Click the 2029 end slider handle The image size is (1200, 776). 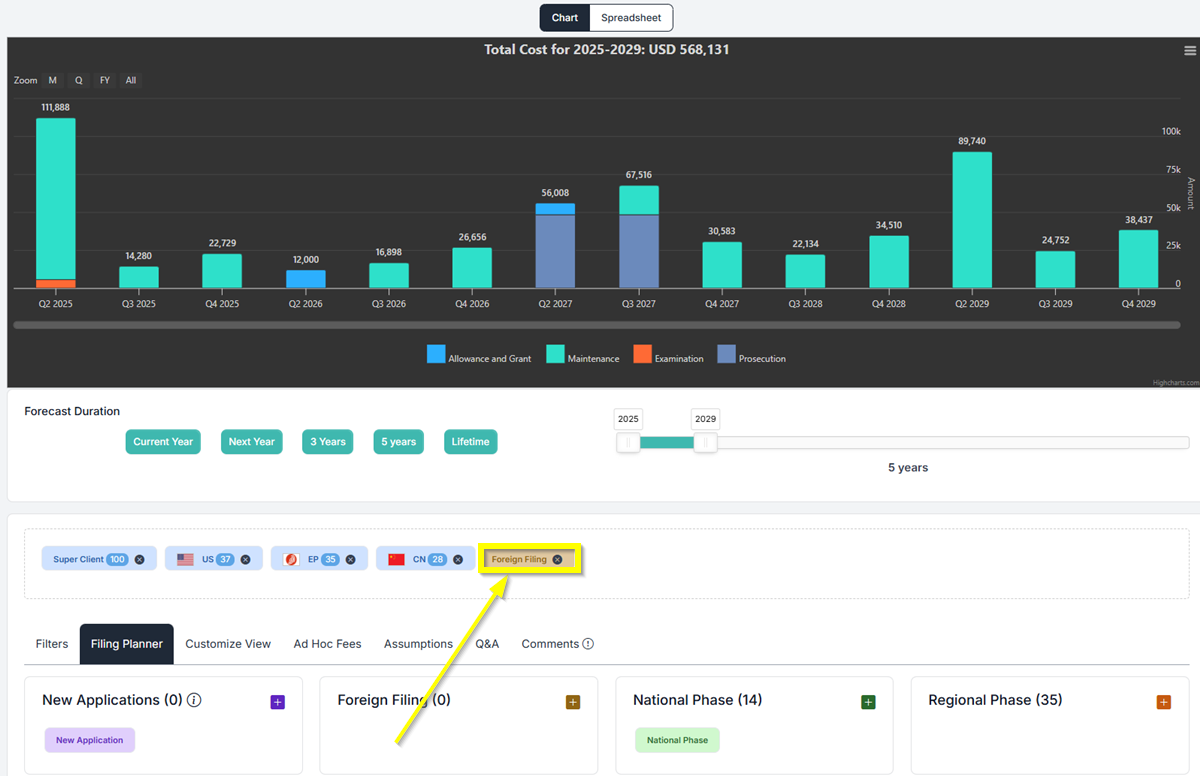point(705,443)
